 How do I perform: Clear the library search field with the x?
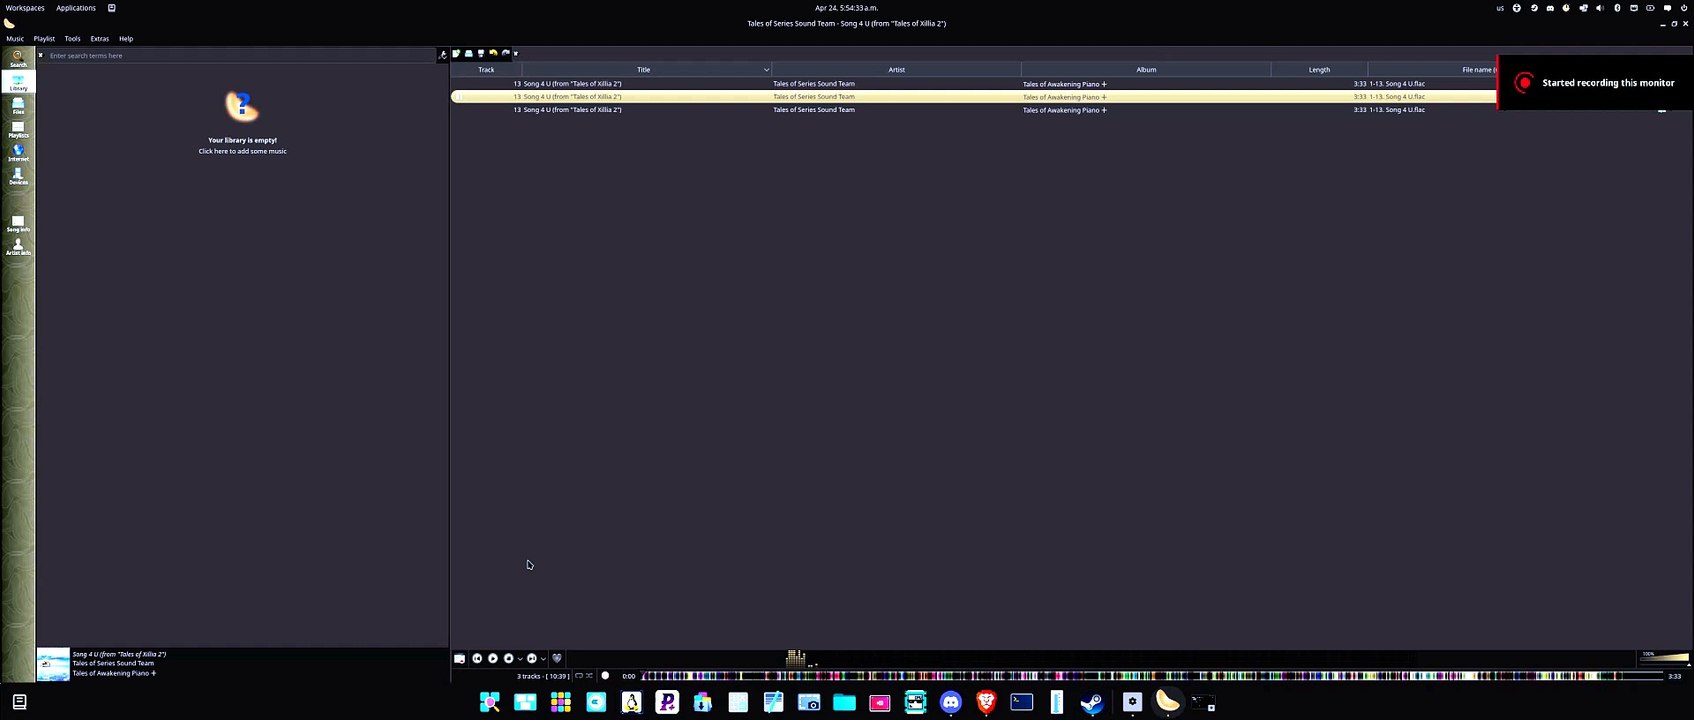41,55
